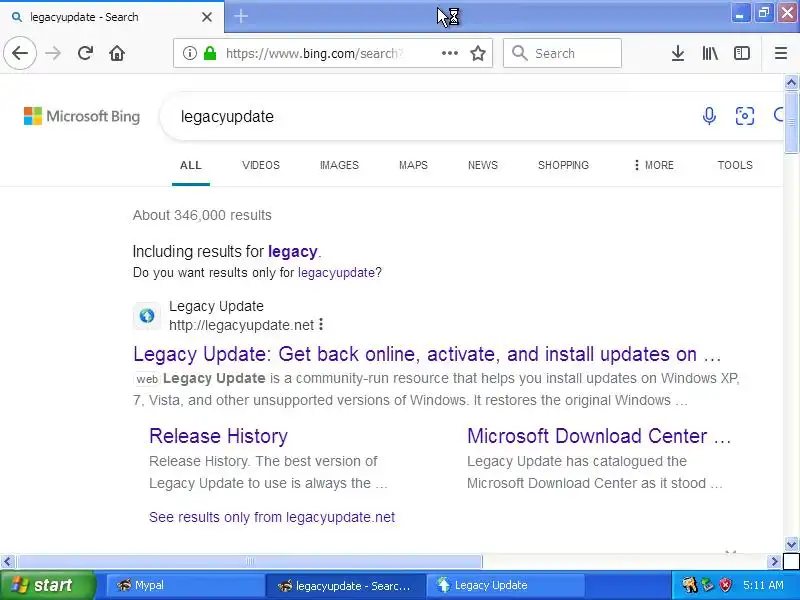Show site information icon in address bar

coord(190,53)
